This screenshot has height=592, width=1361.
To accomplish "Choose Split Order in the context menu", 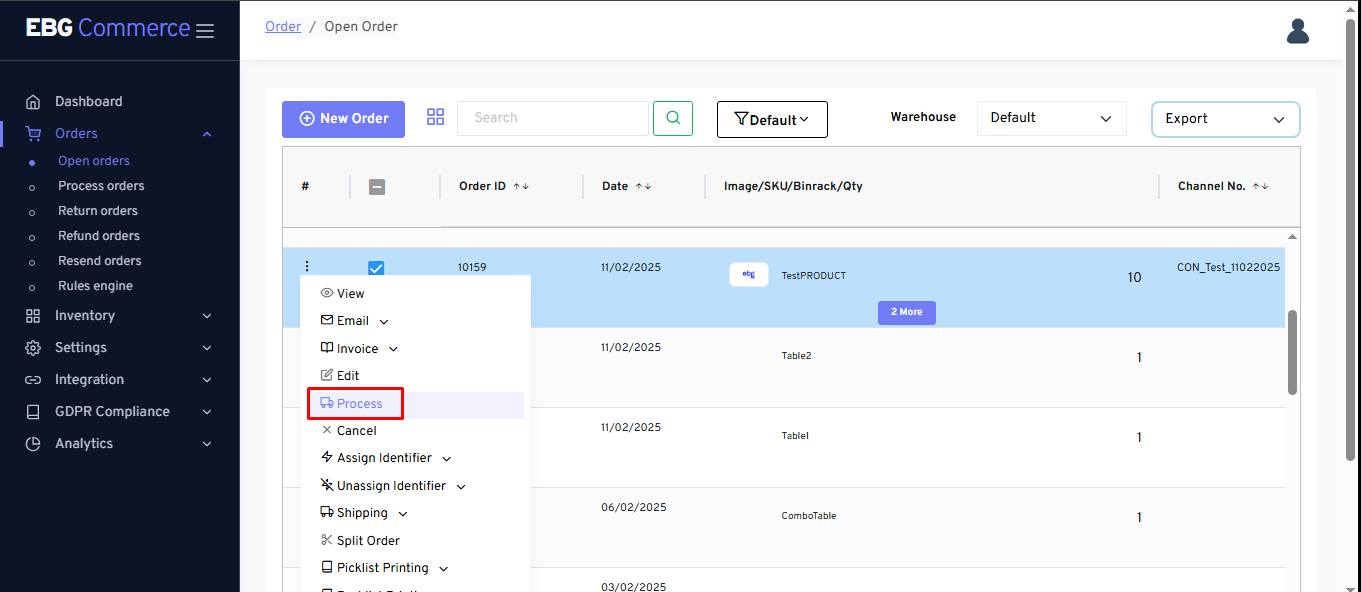I will [367, 541].
